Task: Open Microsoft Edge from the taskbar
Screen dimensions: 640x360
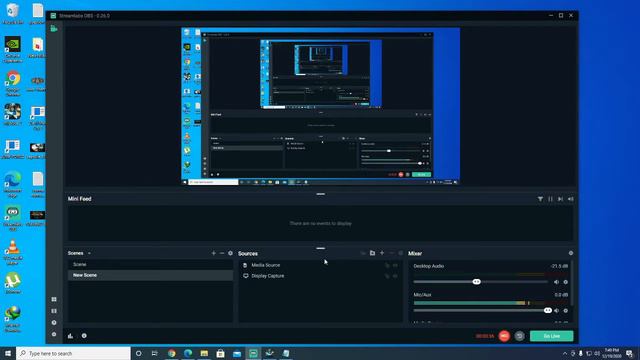Action: click(x=188, y=353)
